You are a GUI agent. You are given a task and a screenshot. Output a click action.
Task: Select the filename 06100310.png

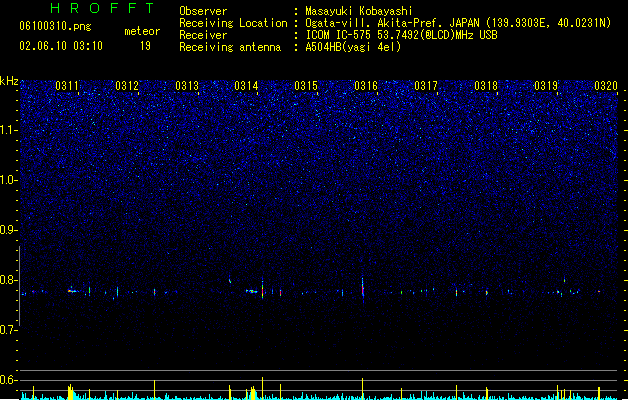tap(55, 26)
